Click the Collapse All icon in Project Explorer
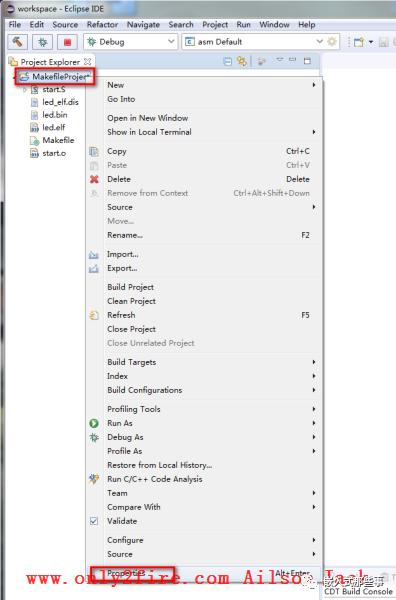 [x=227, y=61]
